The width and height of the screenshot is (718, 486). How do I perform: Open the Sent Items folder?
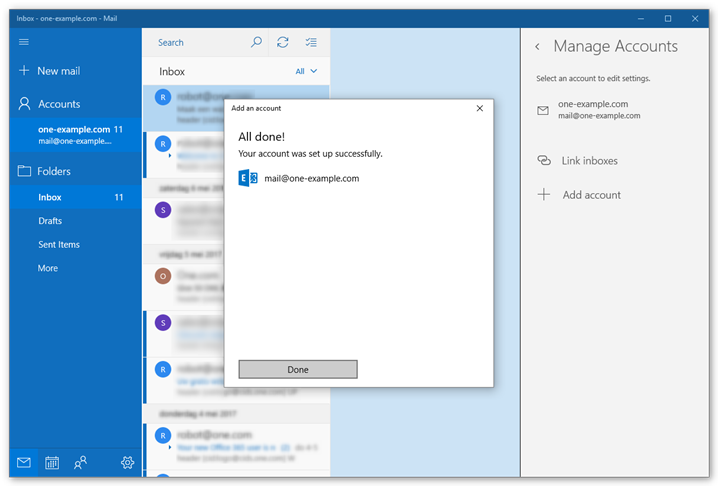[x=59, y=245]
